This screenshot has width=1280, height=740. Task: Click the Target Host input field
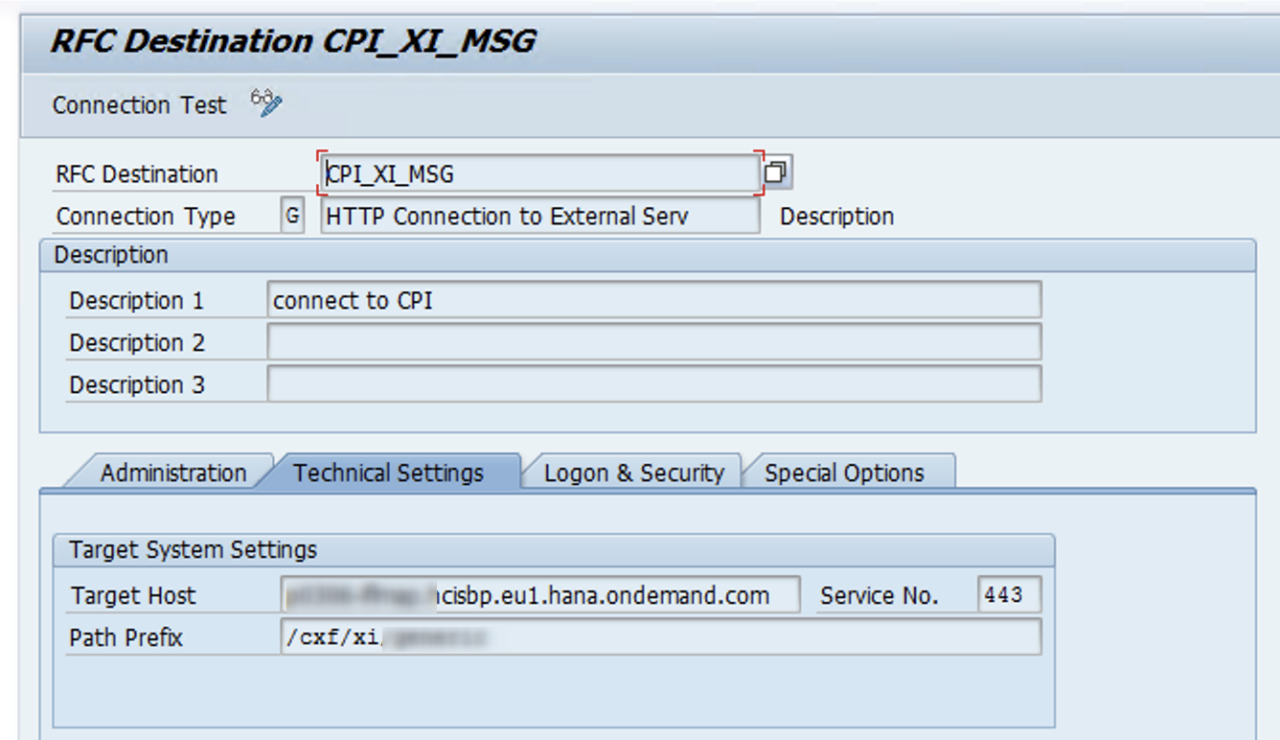click(x=541, y=595)
